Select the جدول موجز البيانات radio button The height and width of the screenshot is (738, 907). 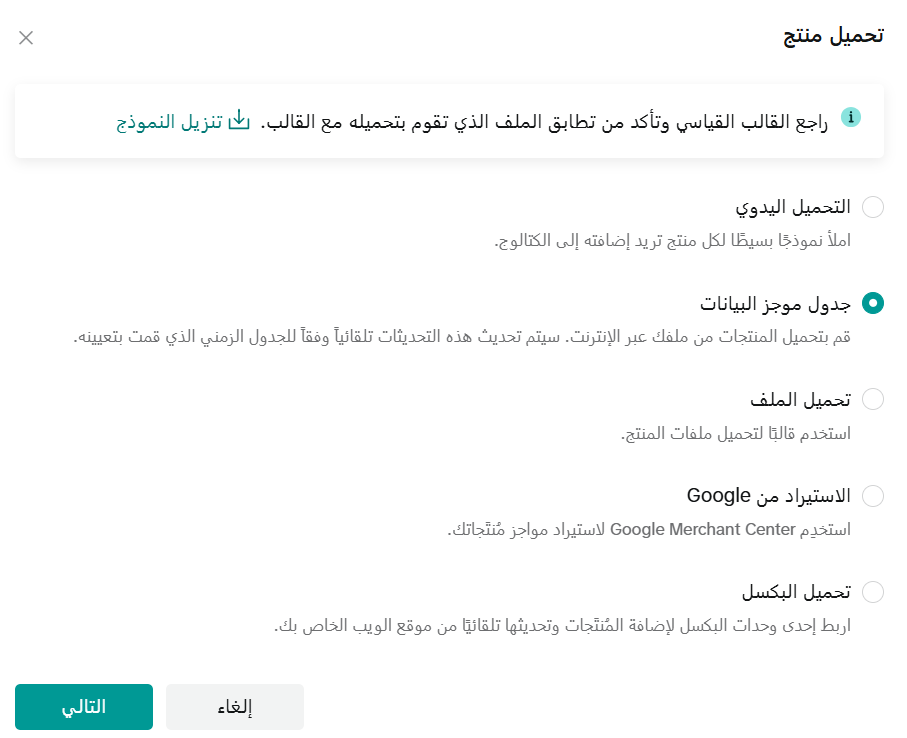tap(873, 303)
